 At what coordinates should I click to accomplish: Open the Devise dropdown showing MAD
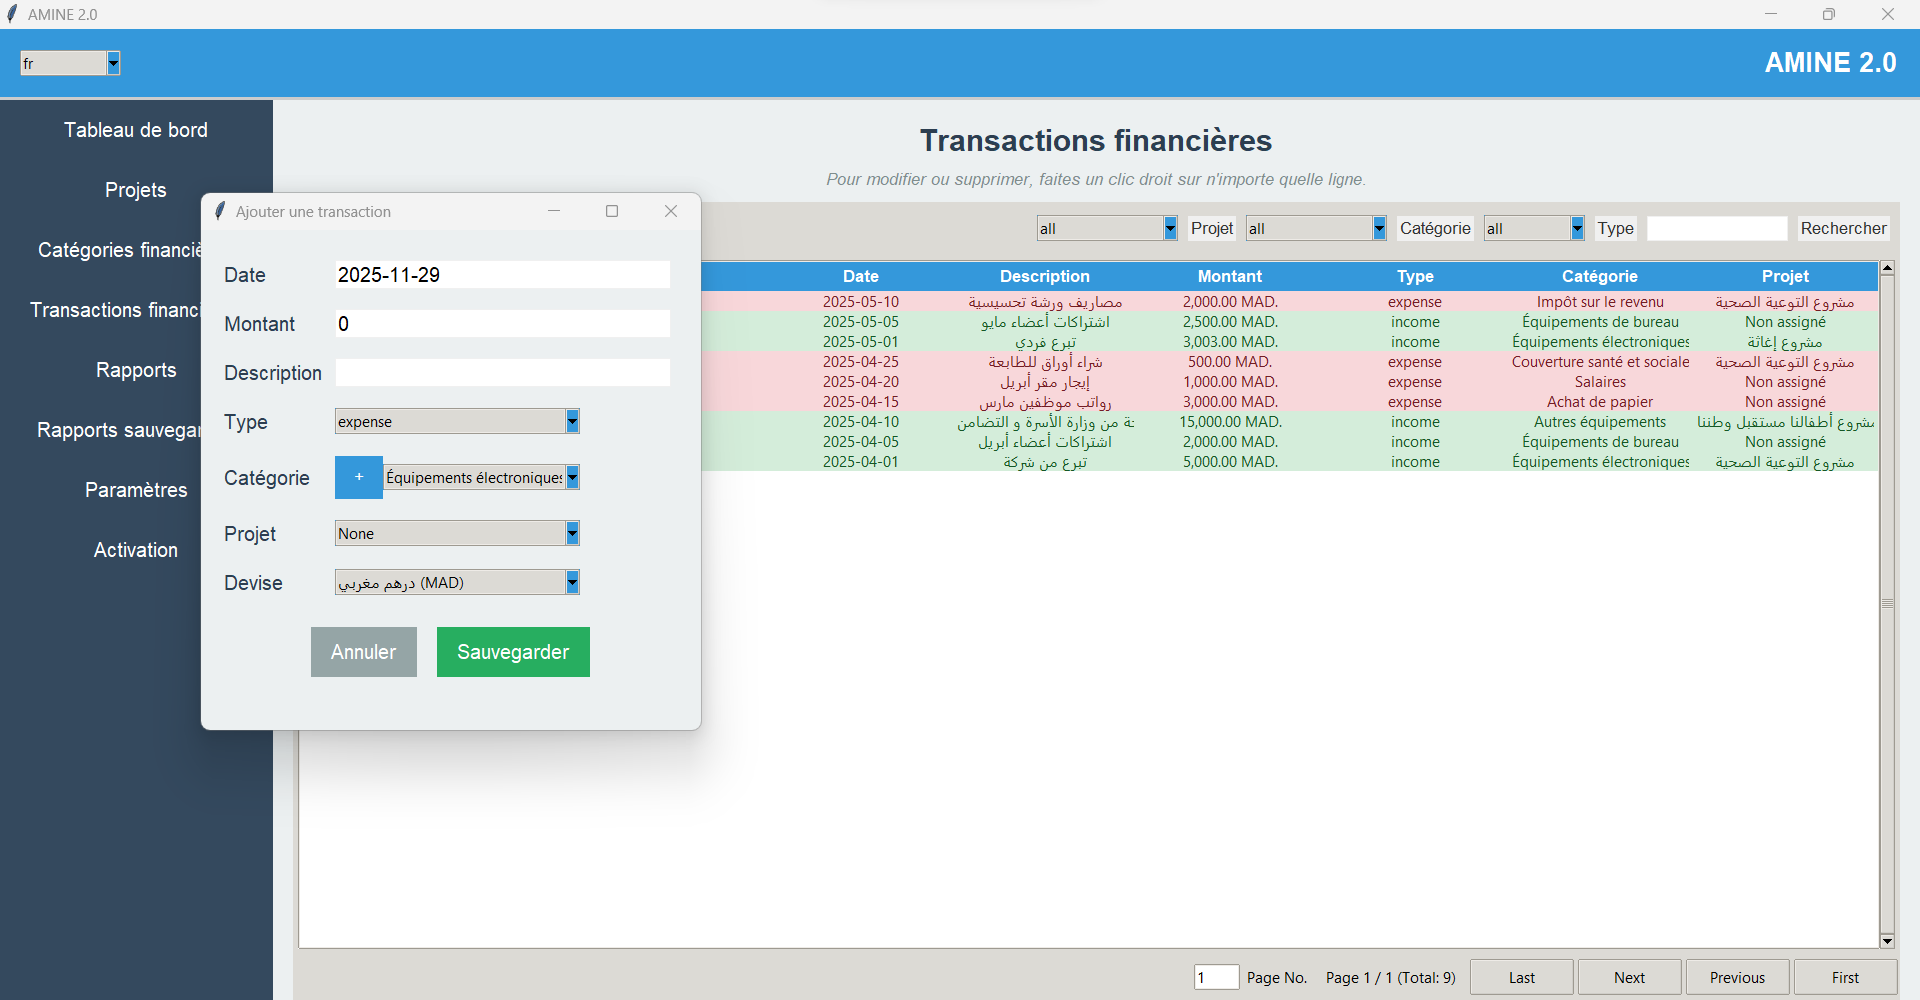click(570, 581)
